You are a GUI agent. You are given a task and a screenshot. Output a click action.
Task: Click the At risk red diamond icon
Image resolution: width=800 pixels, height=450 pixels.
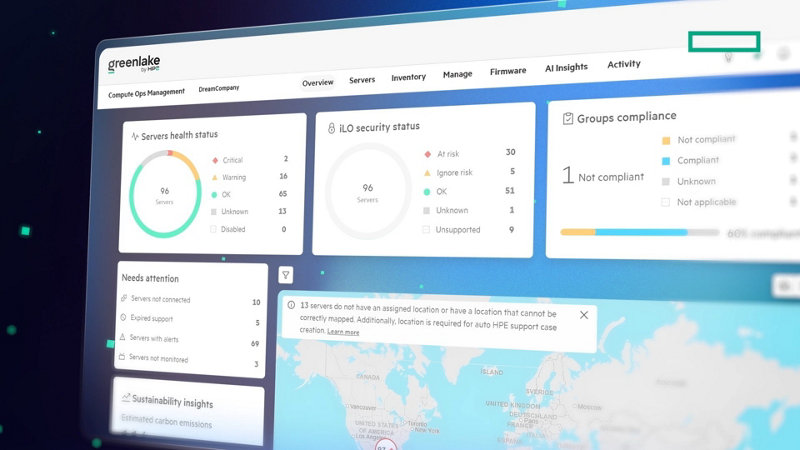pyautogui.click(x=428, y=154)
